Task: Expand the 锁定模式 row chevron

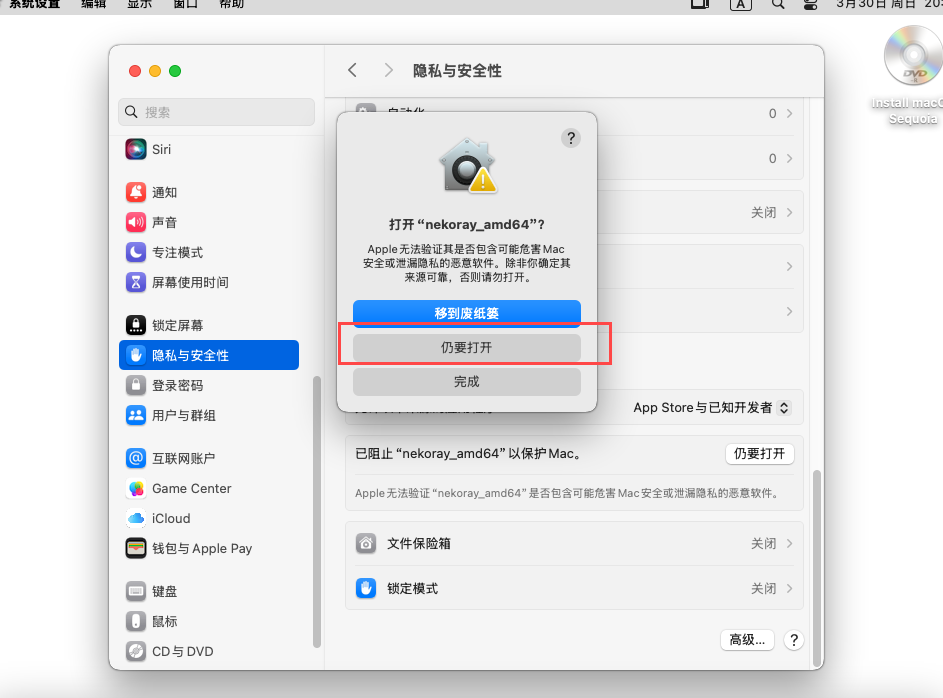Action: pos(790,588)
